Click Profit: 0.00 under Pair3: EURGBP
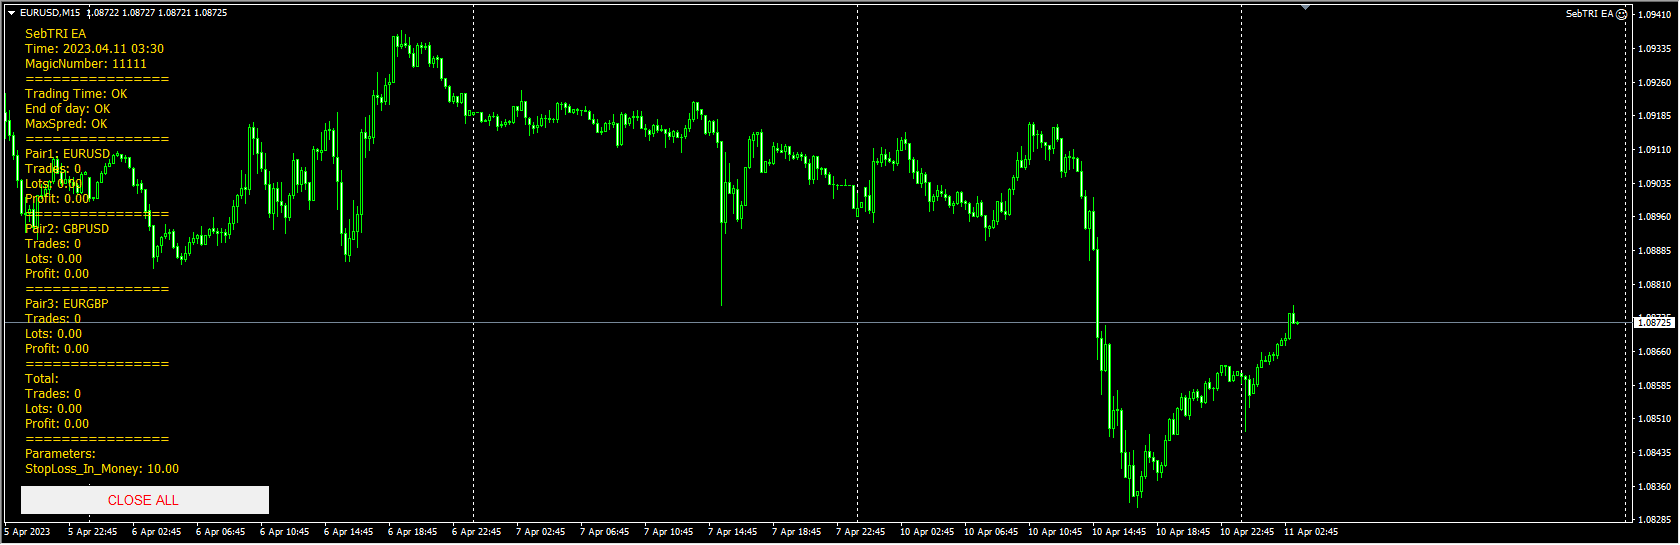The height and width of the screenshot is (545, 1680). pyautogui.click(x=57, y=349)
